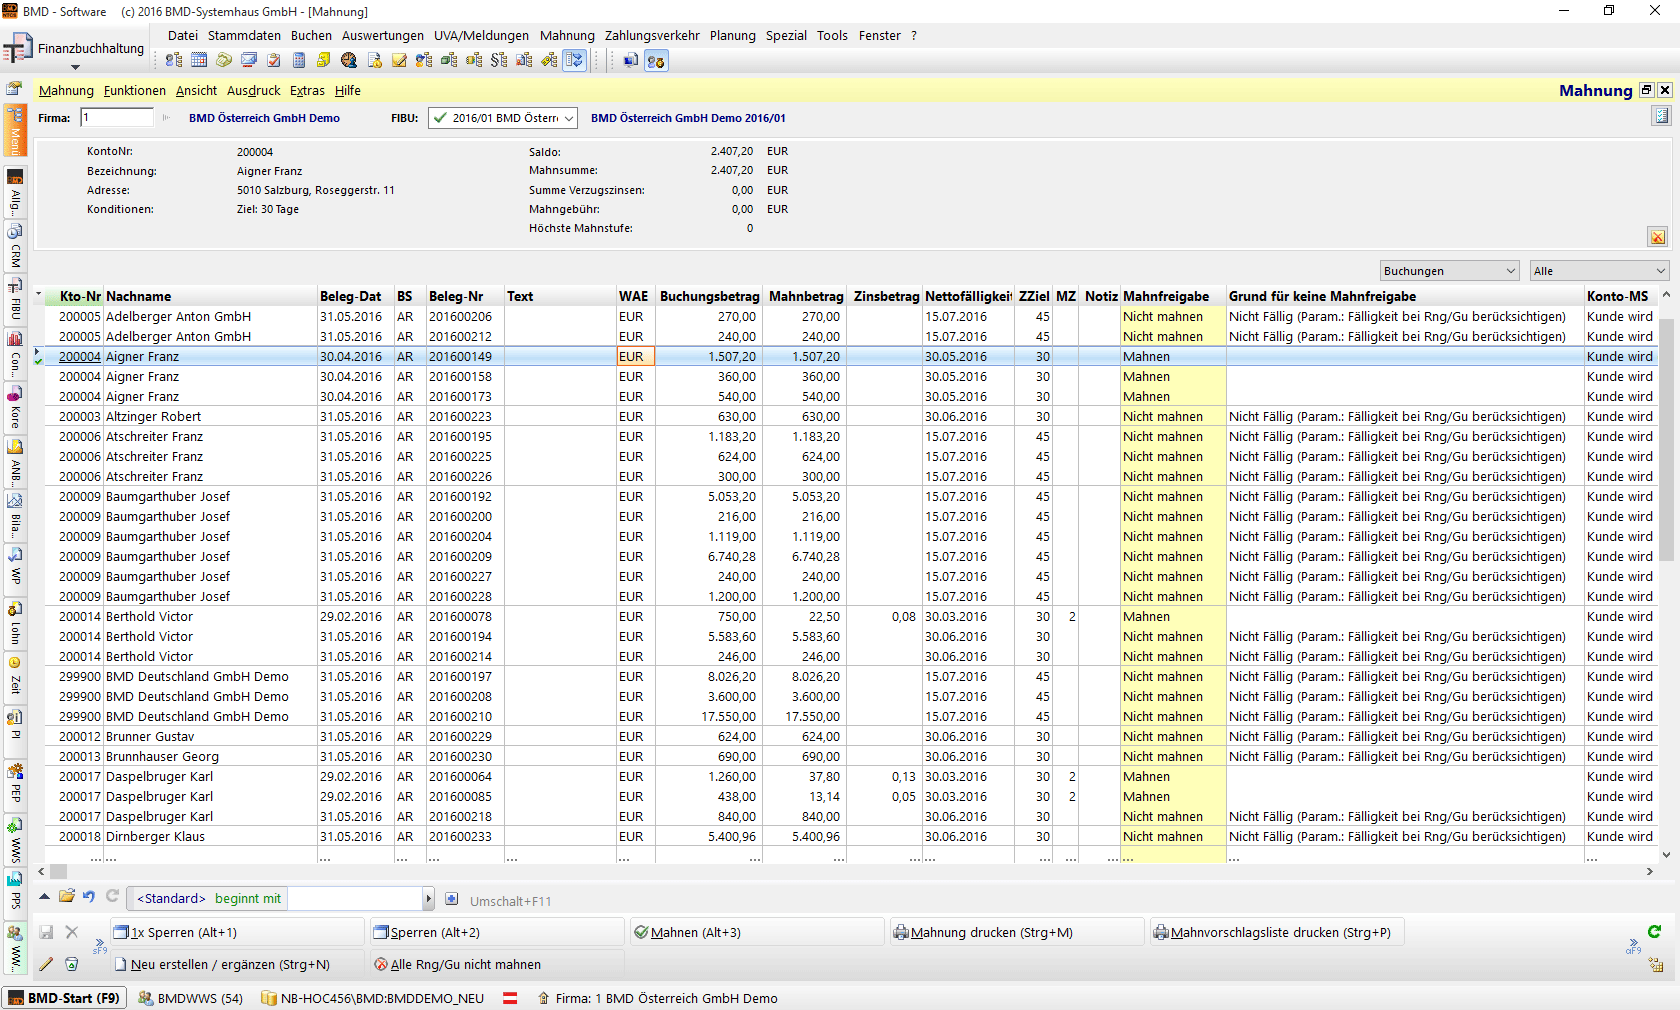Toggle the blue plus box beside Umschalt+F11

[x=452, y=899]
